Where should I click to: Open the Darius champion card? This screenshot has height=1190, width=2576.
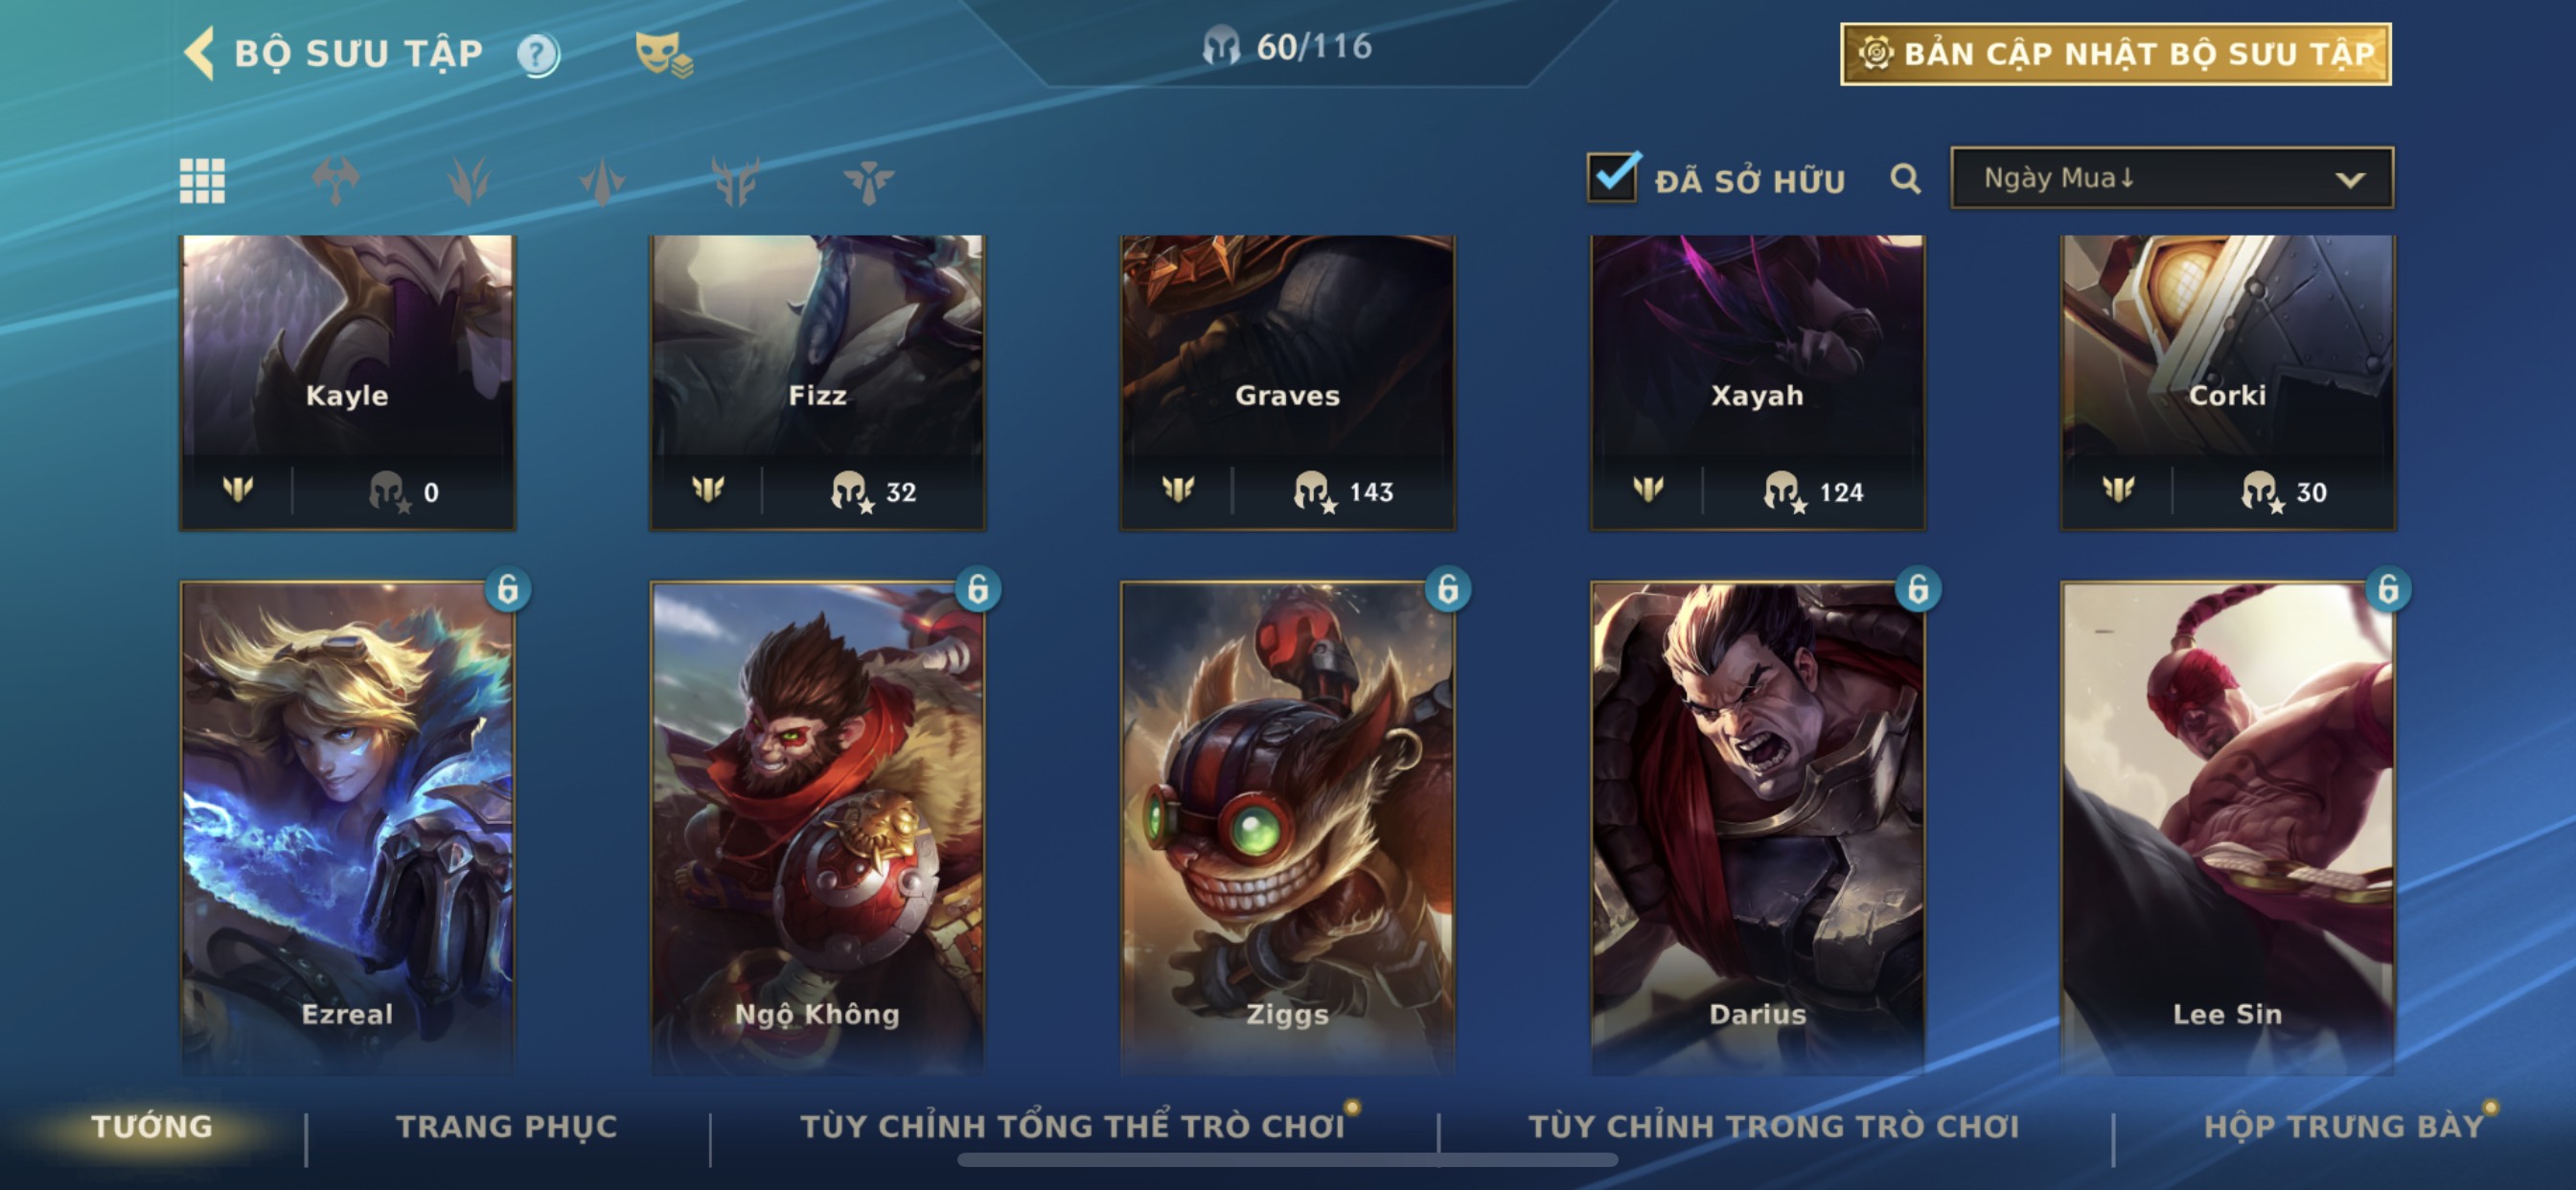tap(1757, 828)
